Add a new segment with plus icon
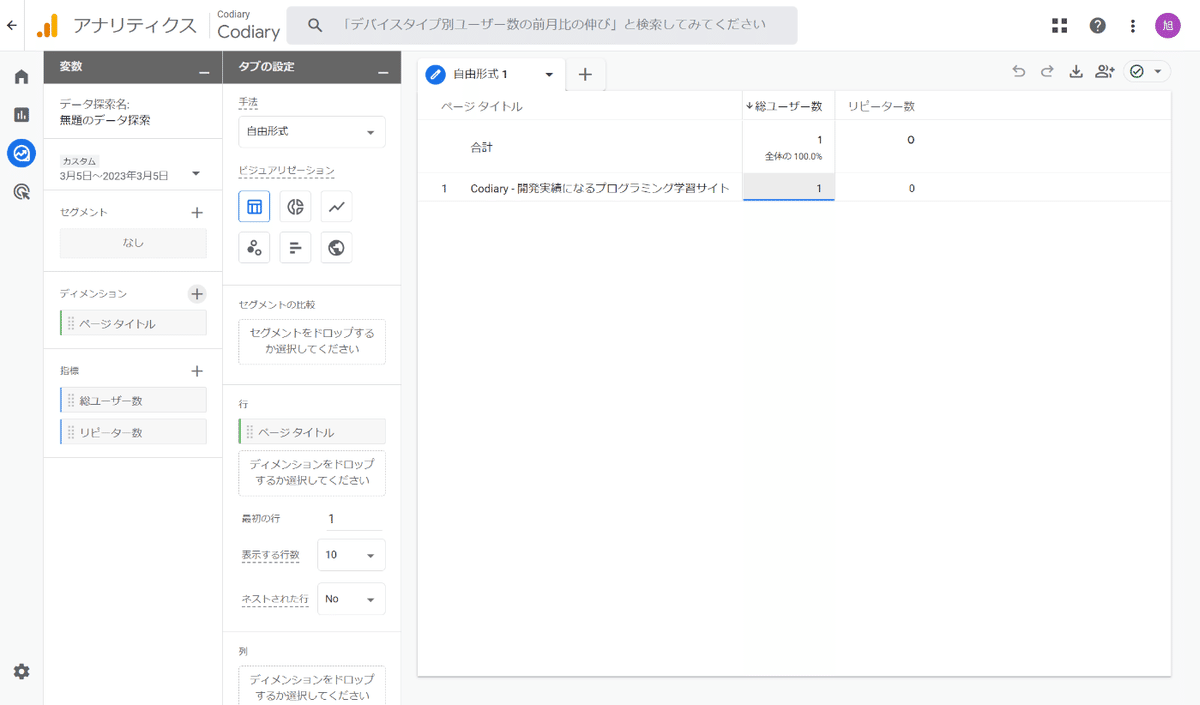This screenshot has width=1200, height=705. (x=197, y=212)
